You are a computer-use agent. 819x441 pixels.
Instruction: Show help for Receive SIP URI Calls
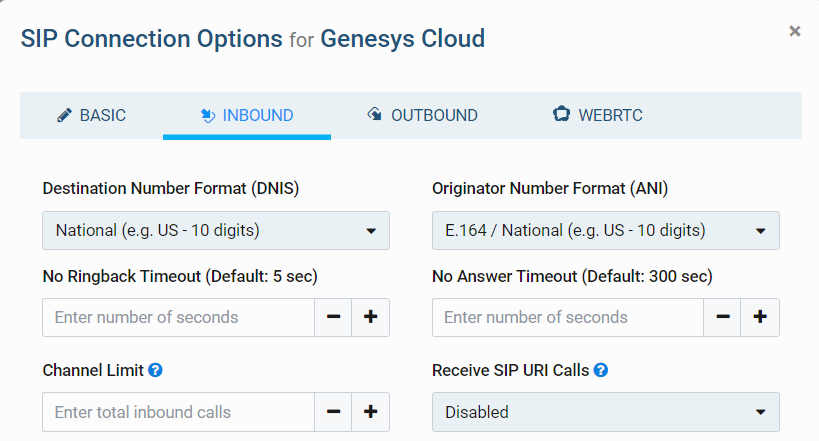tap(601, 370)
